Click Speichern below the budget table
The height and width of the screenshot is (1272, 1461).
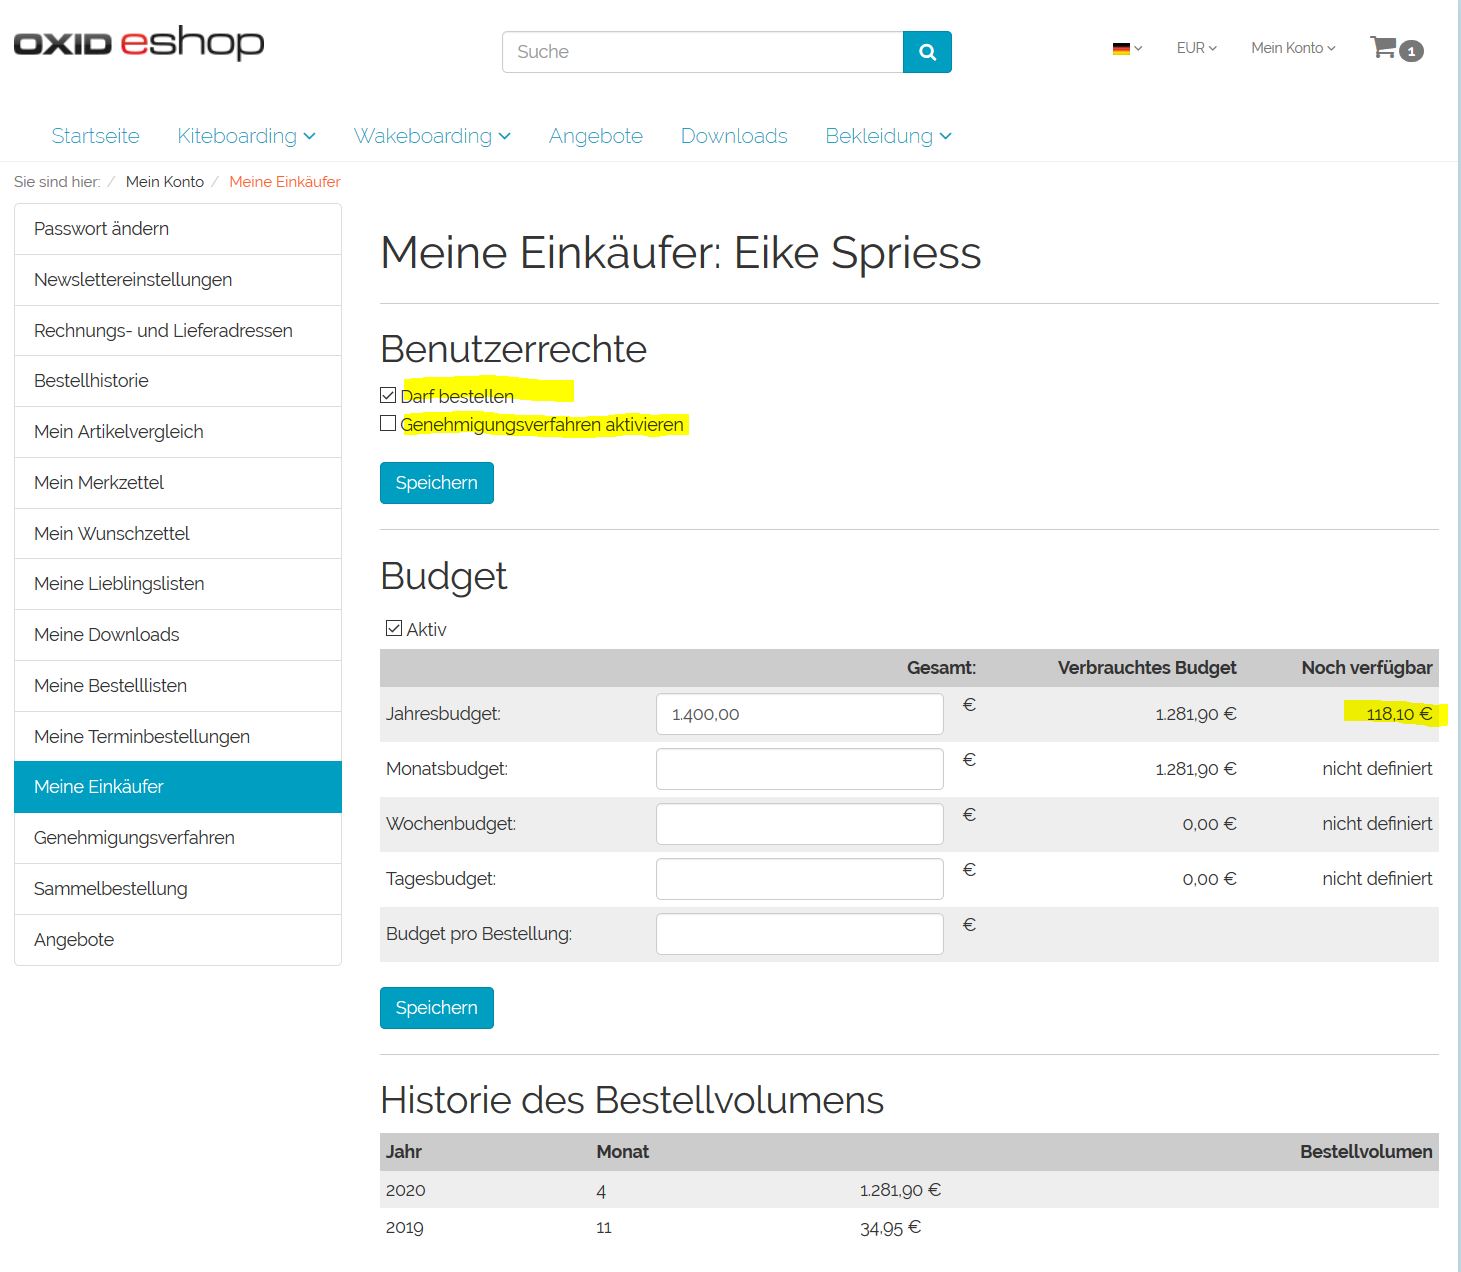(436, 1008)
